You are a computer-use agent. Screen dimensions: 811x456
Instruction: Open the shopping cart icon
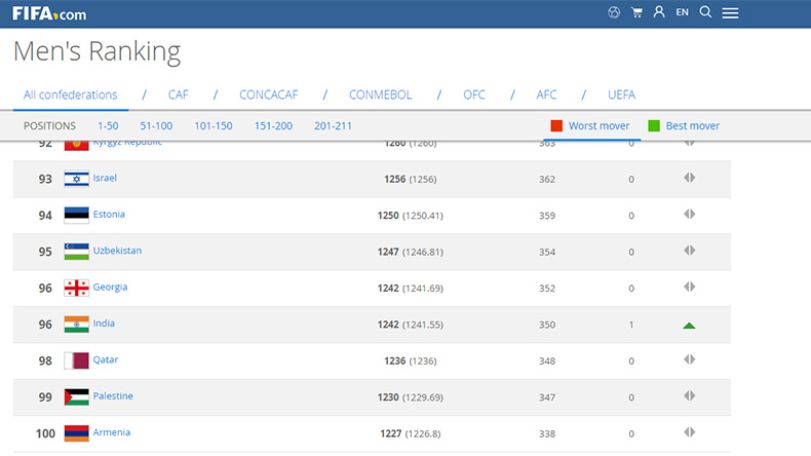tap(637, 12)
